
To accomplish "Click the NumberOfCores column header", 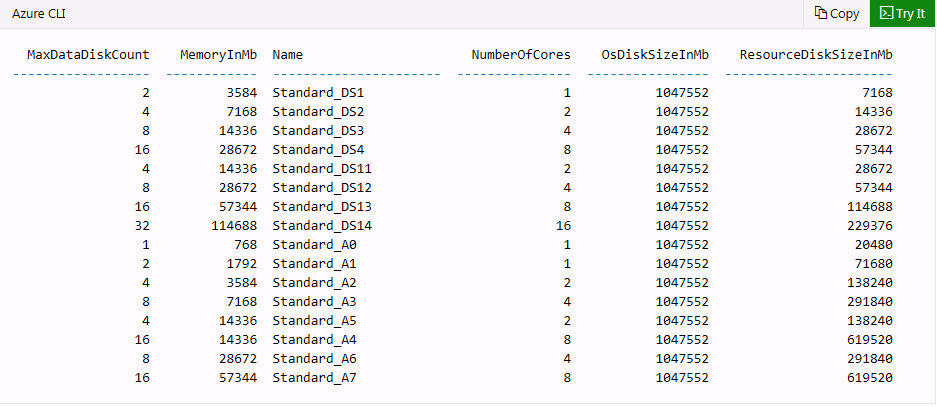I will pos(521,54).
